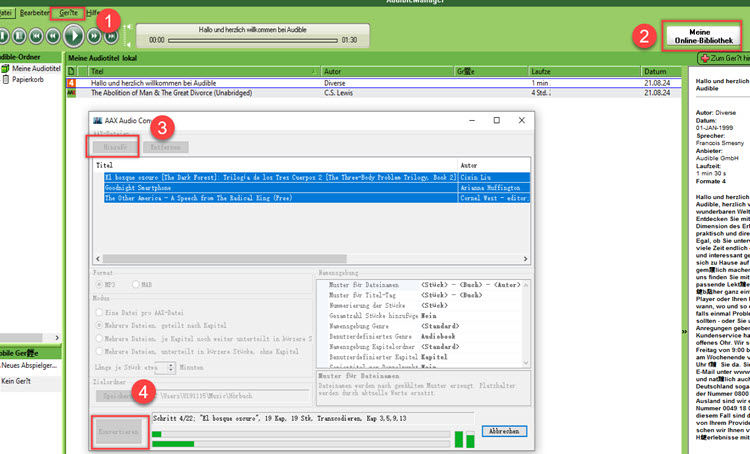Select the MP3 format radio button

pos(99,285)
